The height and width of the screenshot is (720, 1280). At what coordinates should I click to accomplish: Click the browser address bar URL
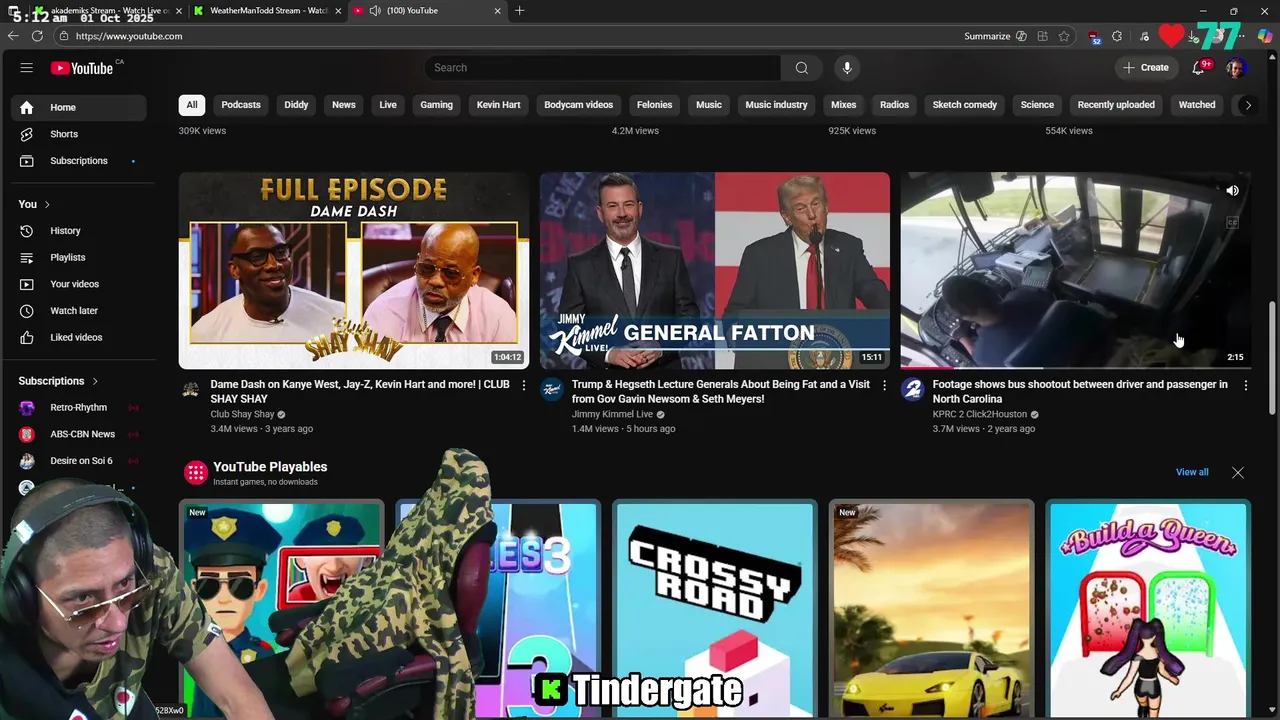click(129, 36)
